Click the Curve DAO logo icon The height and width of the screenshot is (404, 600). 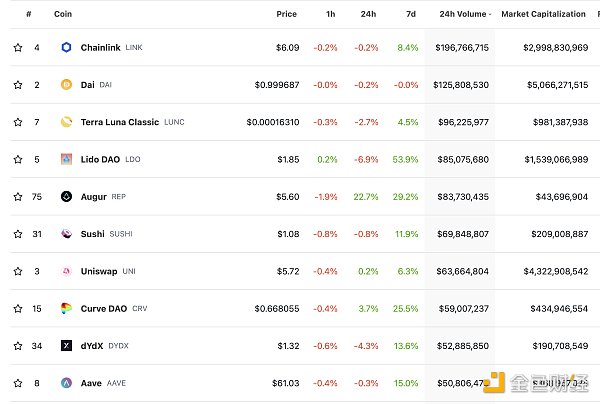[67, 308]
